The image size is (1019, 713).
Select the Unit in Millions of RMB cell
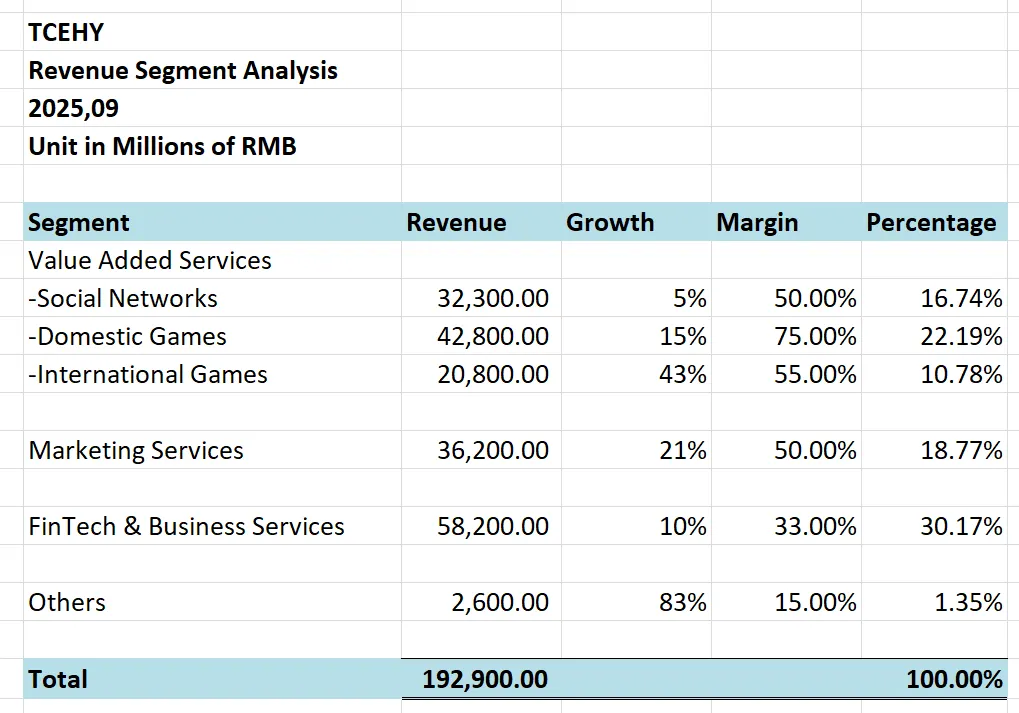[x=162, y=147]
